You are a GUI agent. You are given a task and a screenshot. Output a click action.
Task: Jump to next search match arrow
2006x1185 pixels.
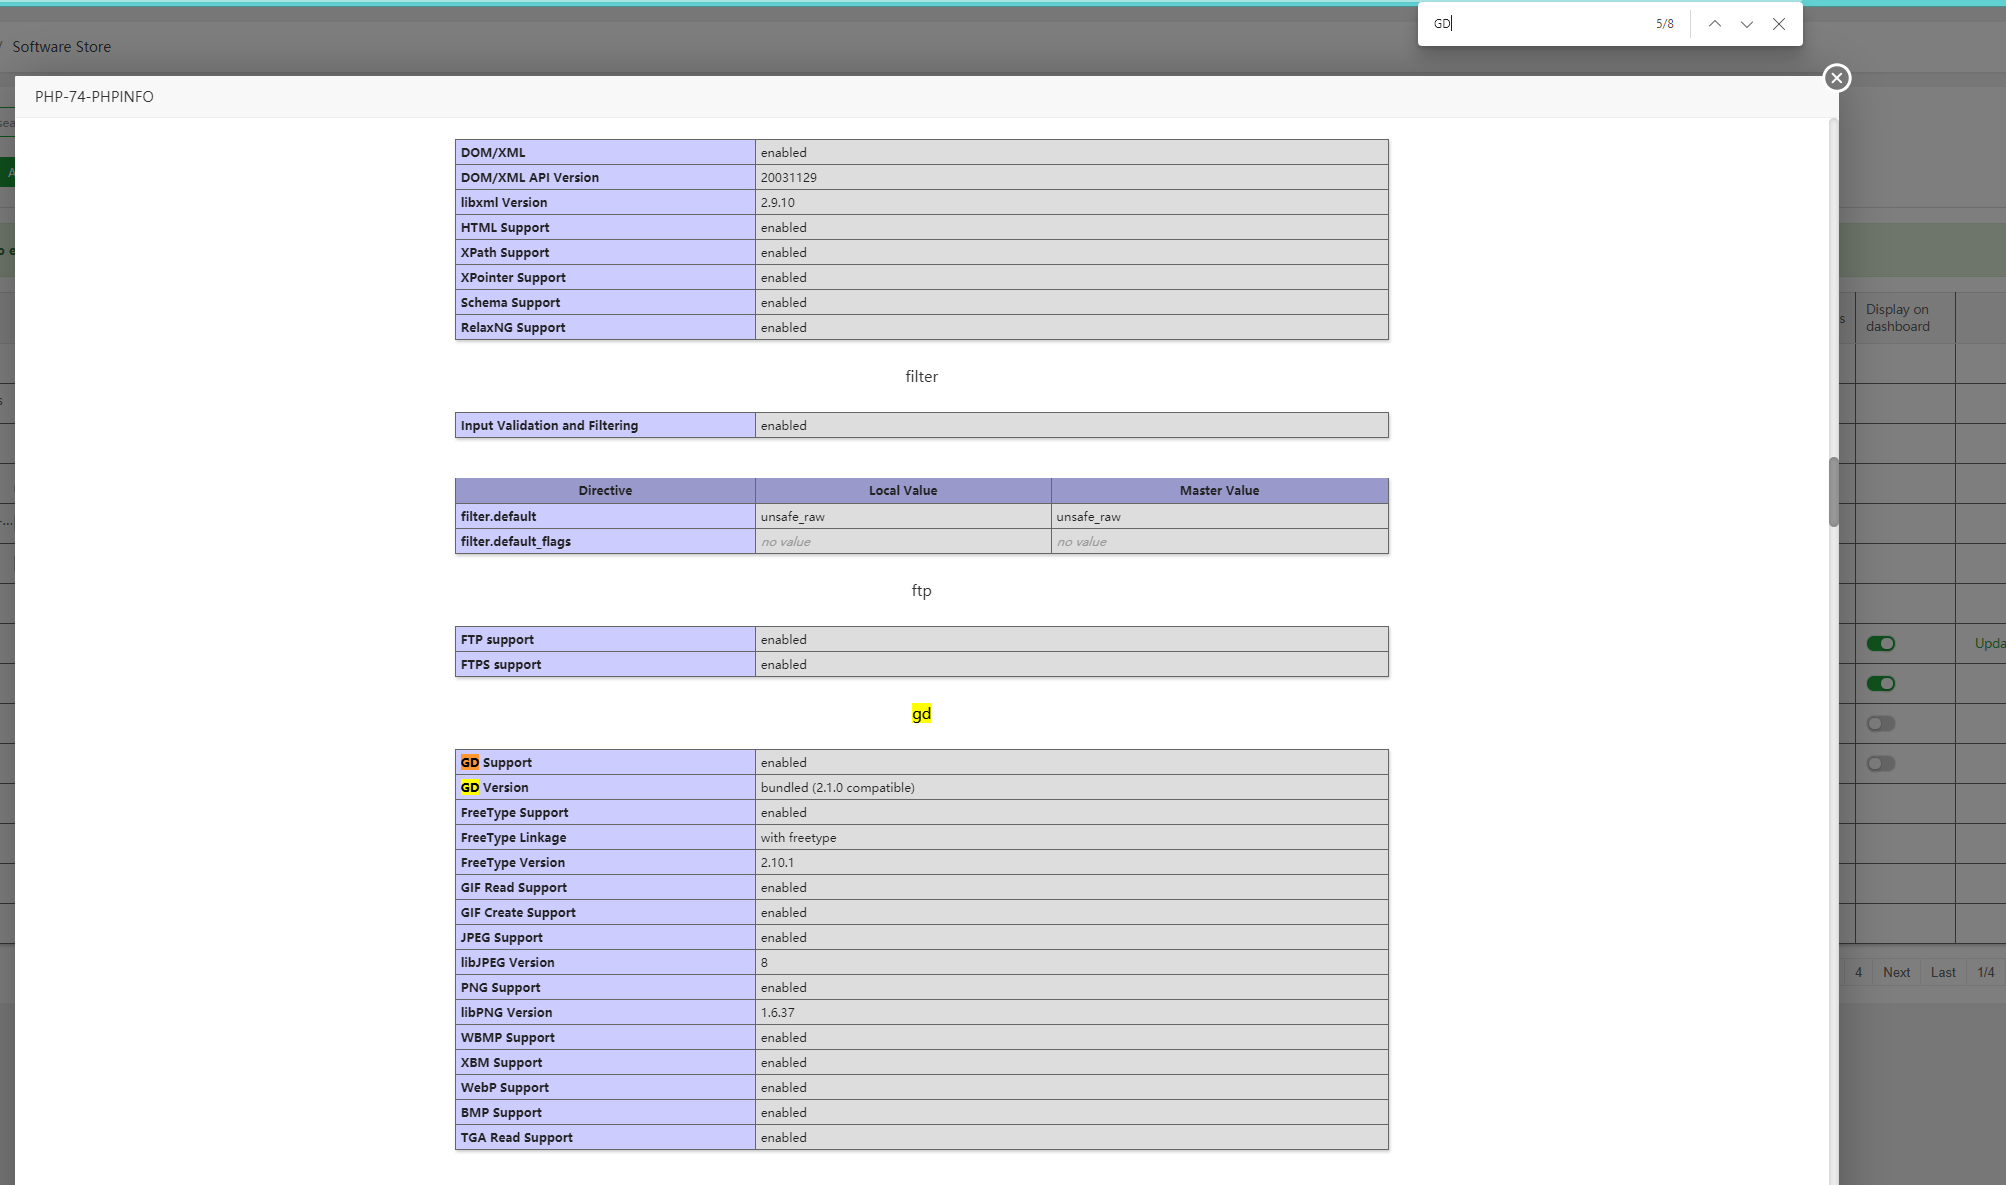(x=1746, y=24)
